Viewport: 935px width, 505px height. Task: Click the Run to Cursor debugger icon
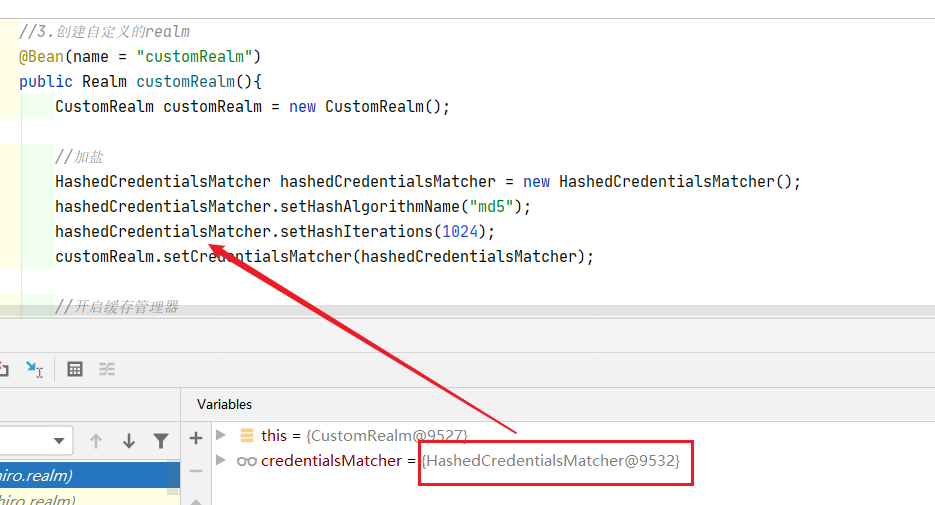pyautogui.click(x=35, y=370)
